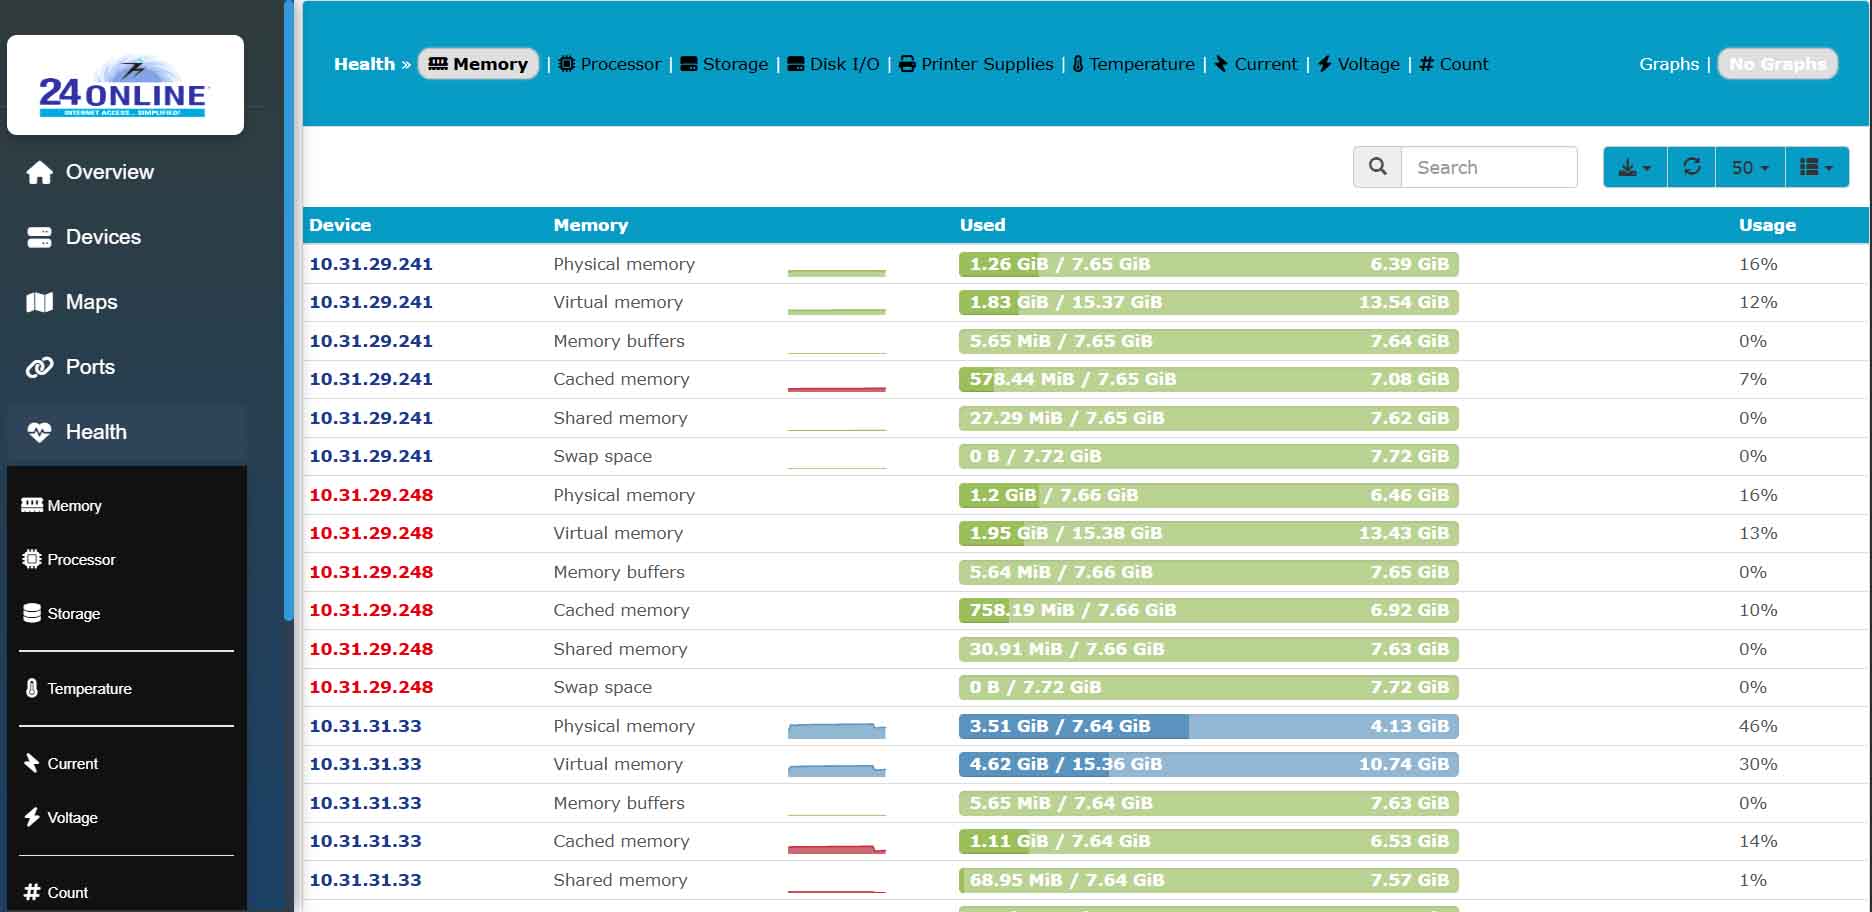Open Current in the sidebar submenu
Image resolution: width=1872 pixels, height=912 pixels.
point(61,764)
